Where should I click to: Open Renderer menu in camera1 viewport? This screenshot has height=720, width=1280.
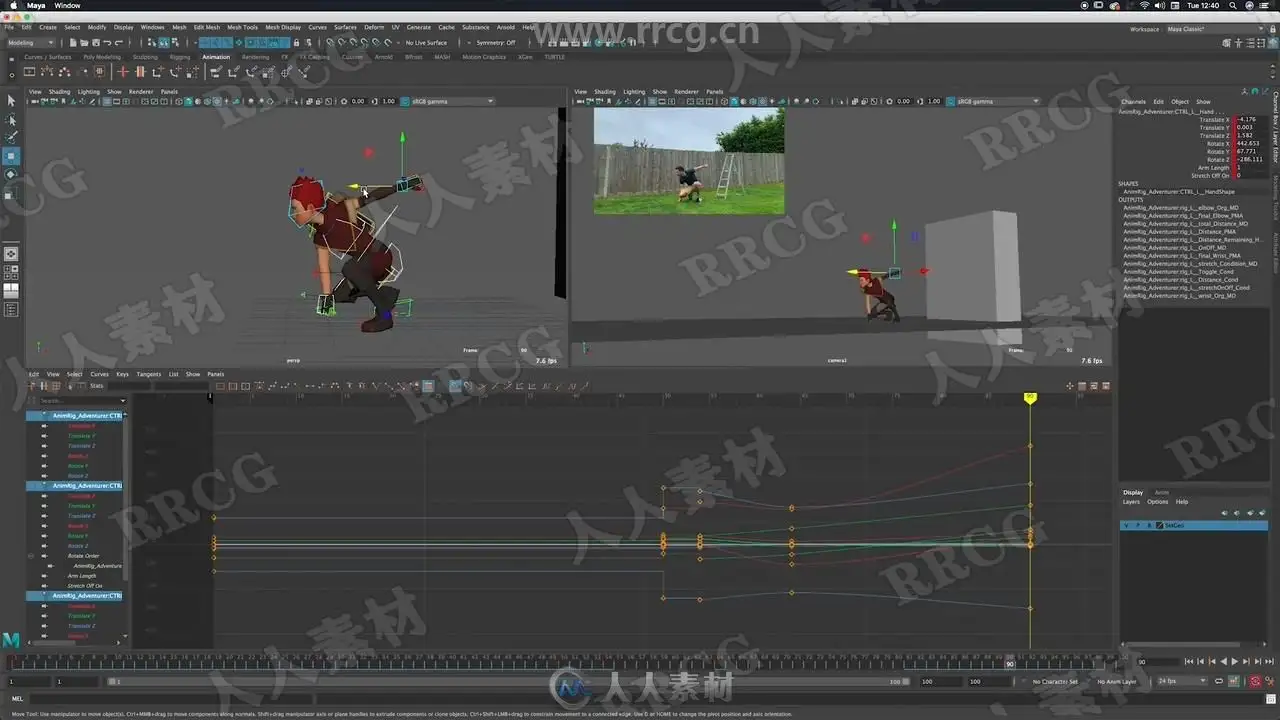coord(687,91)
